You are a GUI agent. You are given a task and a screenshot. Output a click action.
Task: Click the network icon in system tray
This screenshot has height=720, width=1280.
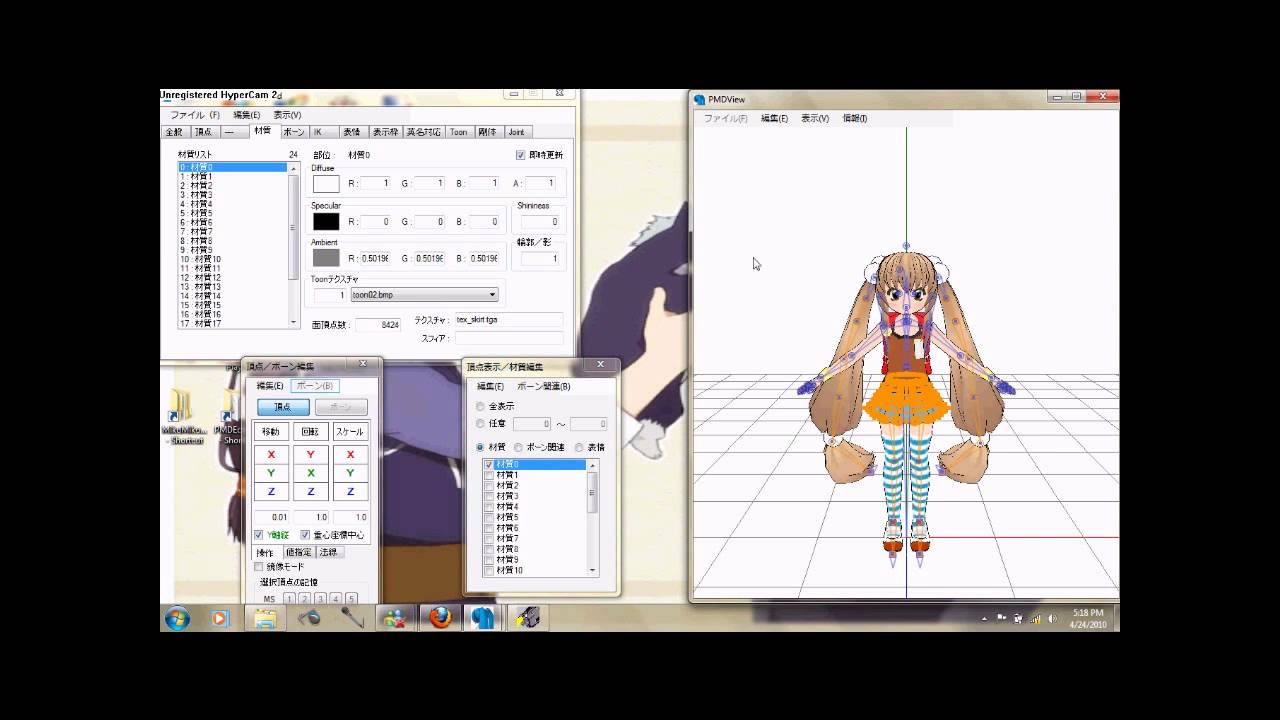pyautogui.click(x=1035, y=619)
